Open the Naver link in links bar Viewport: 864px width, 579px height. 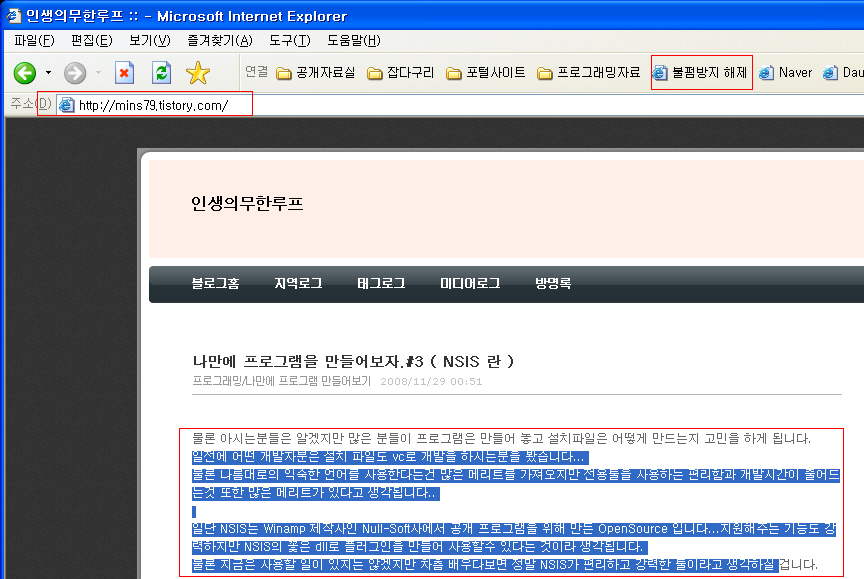pyautogui.click(x=786, y=73)
